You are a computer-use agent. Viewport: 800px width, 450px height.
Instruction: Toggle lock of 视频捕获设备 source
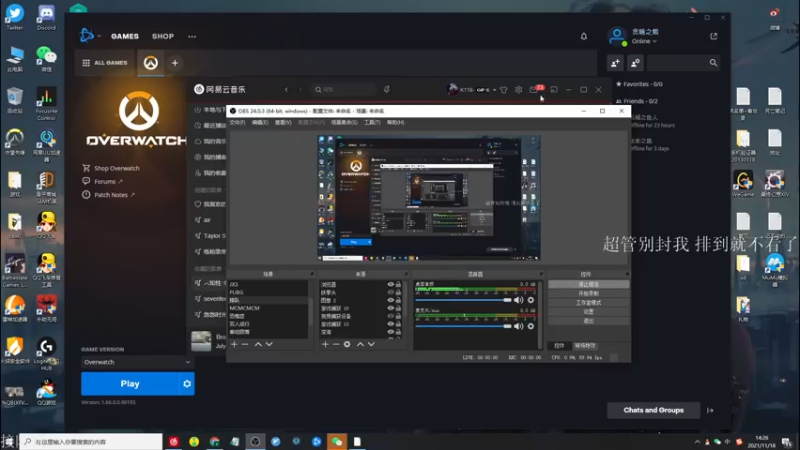pyautogui.click(x=398, y=316)
